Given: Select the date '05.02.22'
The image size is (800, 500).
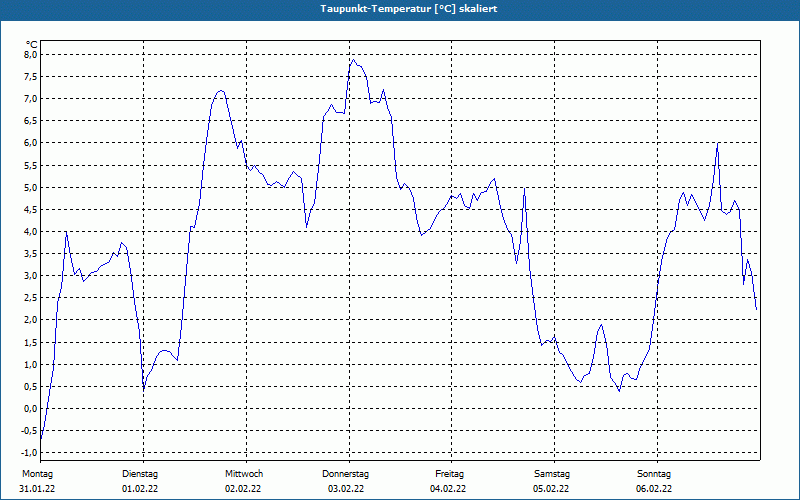Looking at the screenshot, I should click(551, 489).
